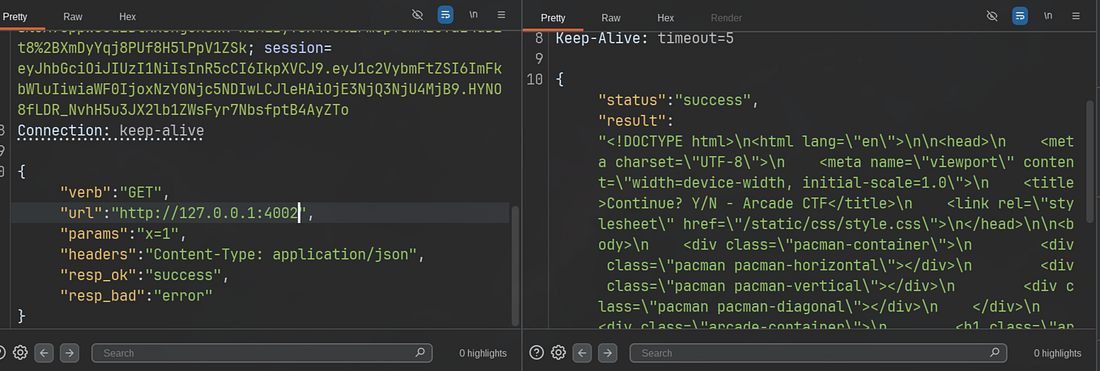This screenshot has height=371, width=1100.
Task: Click the "result" key in response
Action: (631, 121)
